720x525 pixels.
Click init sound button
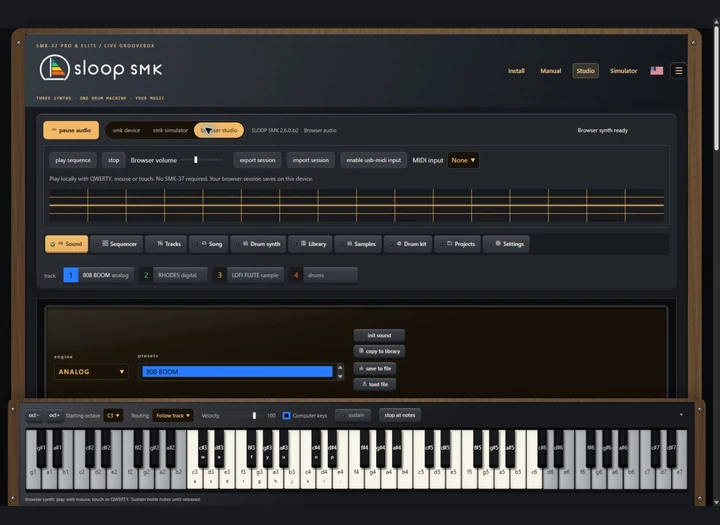point(379,335)
